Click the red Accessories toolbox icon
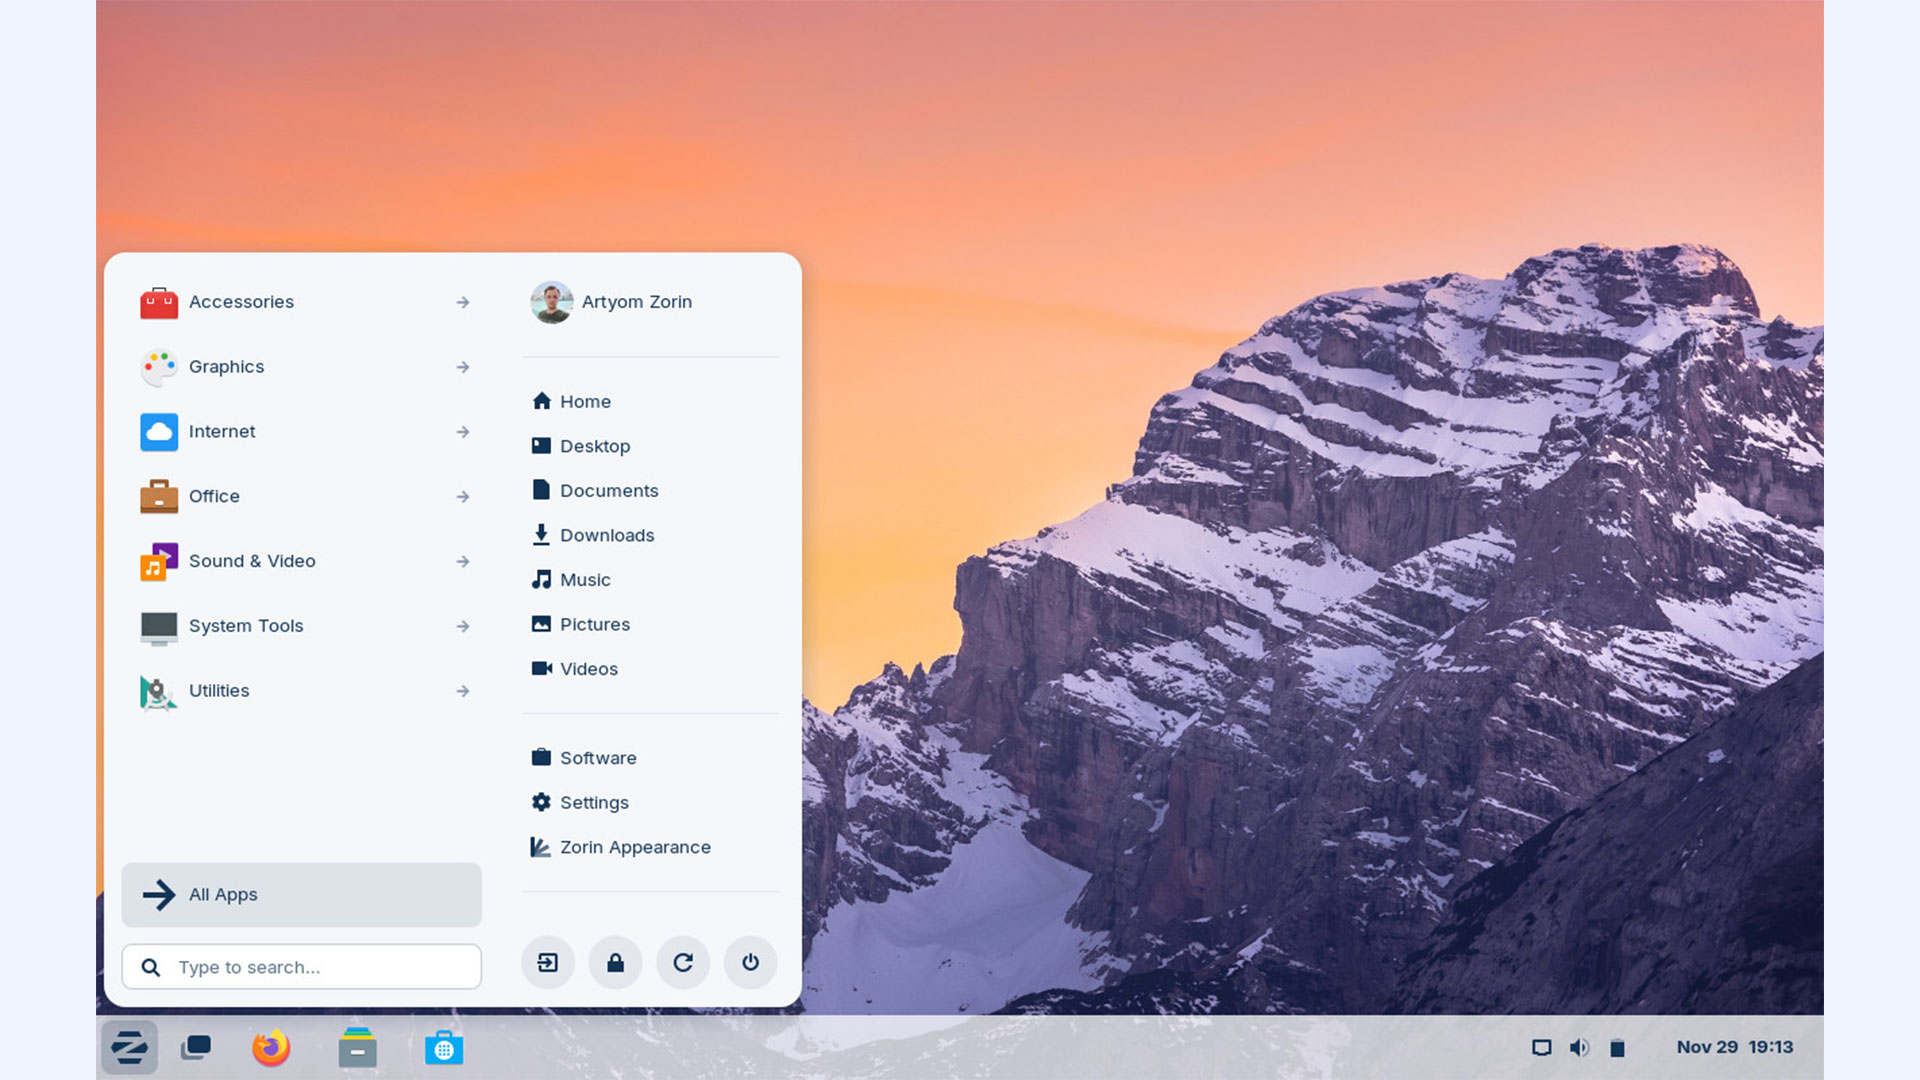Viewport: 1920px width, 1080px height. [159, 302]
